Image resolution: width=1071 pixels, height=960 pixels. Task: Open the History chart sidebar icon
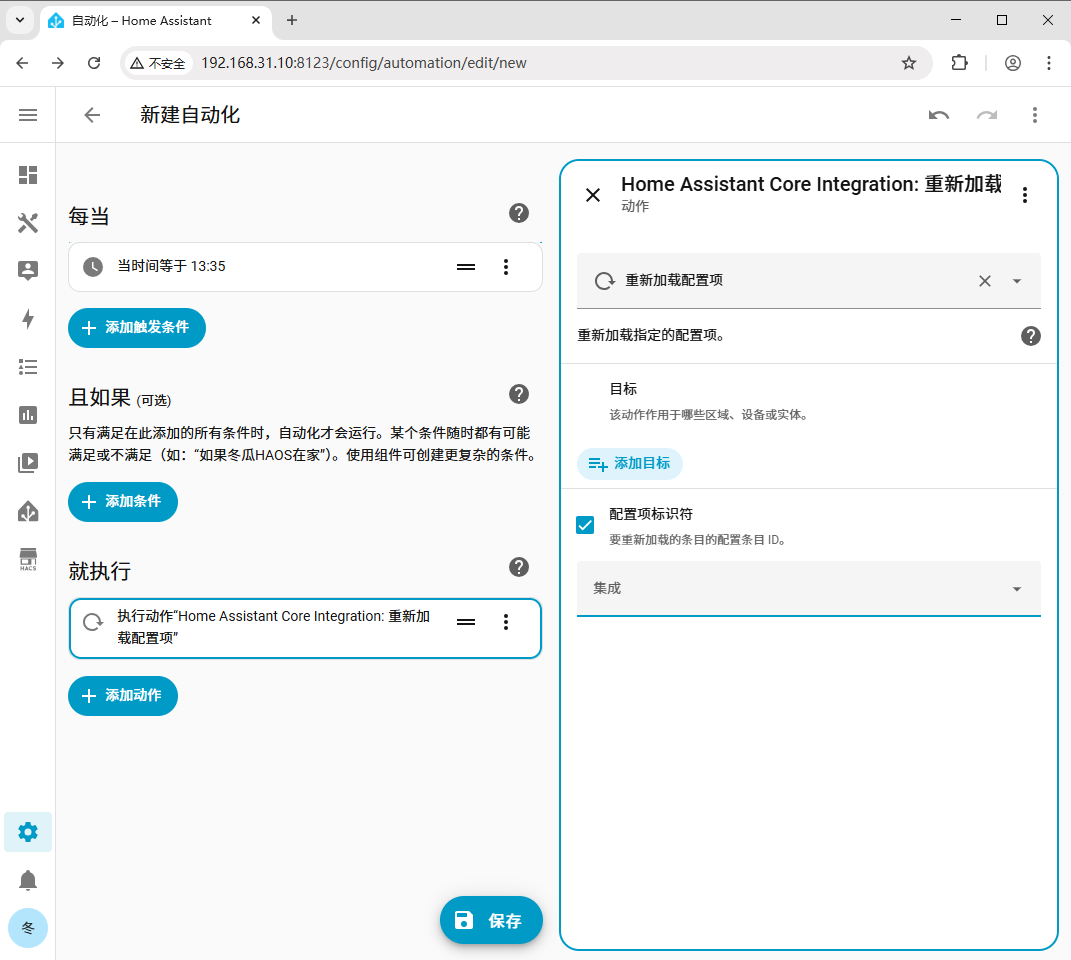click(x=28, y=415)
